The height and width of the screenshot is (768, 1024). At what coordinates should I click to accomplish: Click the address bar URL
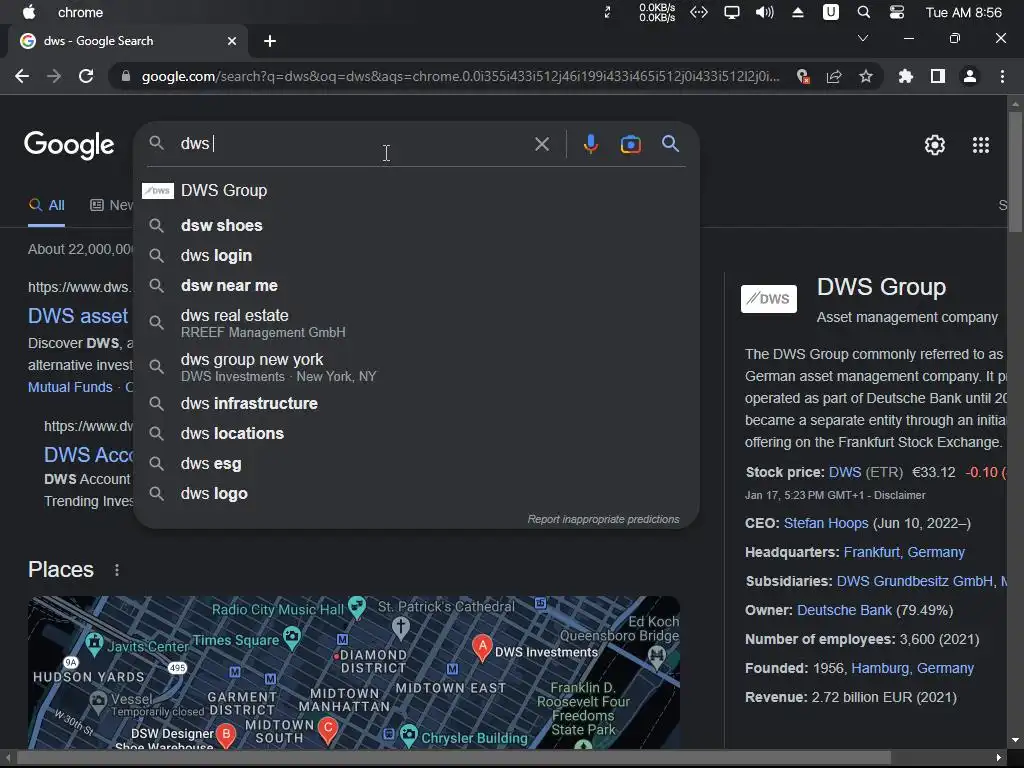(x=460, y=76)
